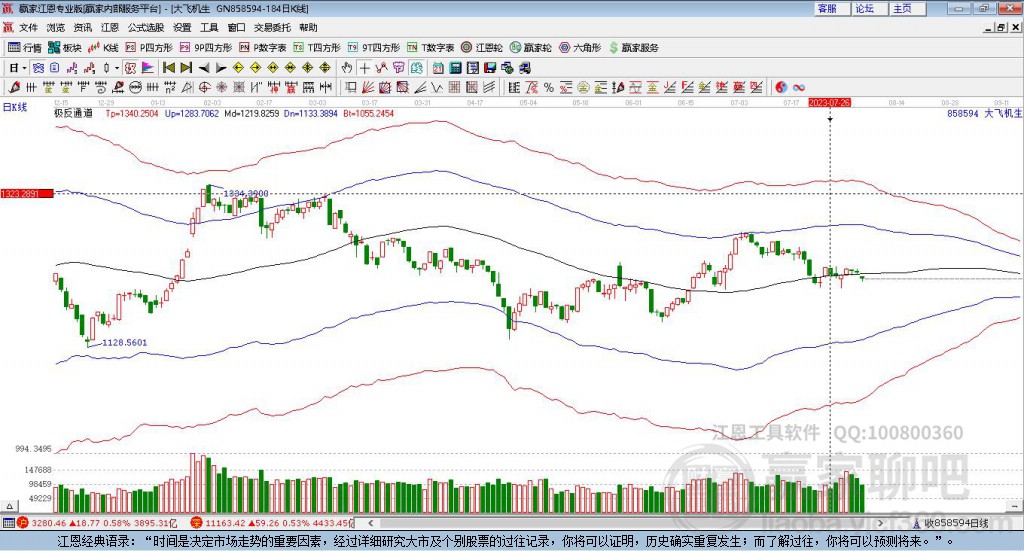
Task: Select the percent % line tool
Action: click(549, 87)
